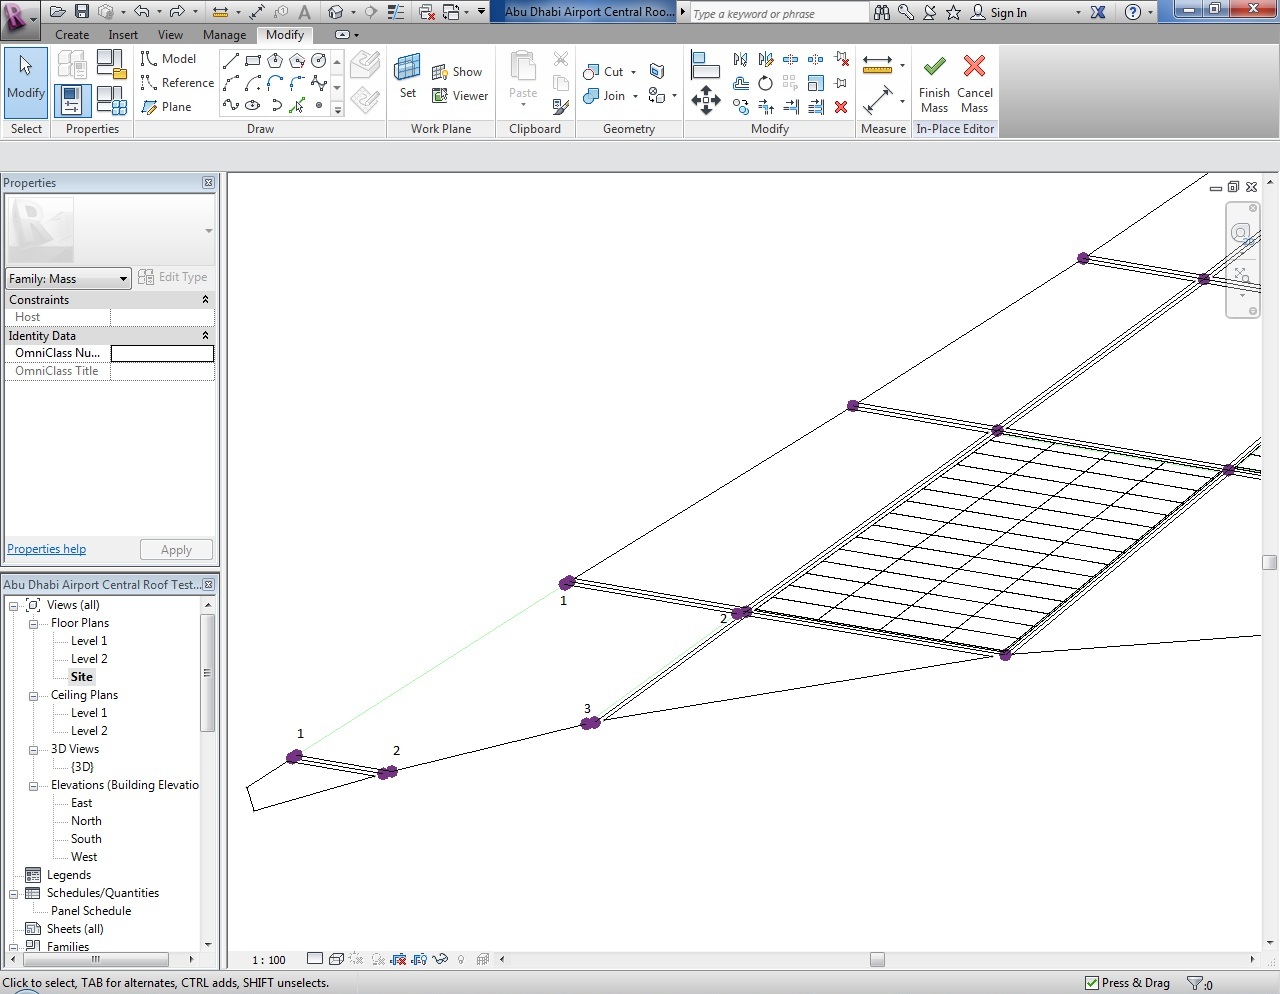
Task: Open the Level 2 floor plan view
Action: coord(89,659)
